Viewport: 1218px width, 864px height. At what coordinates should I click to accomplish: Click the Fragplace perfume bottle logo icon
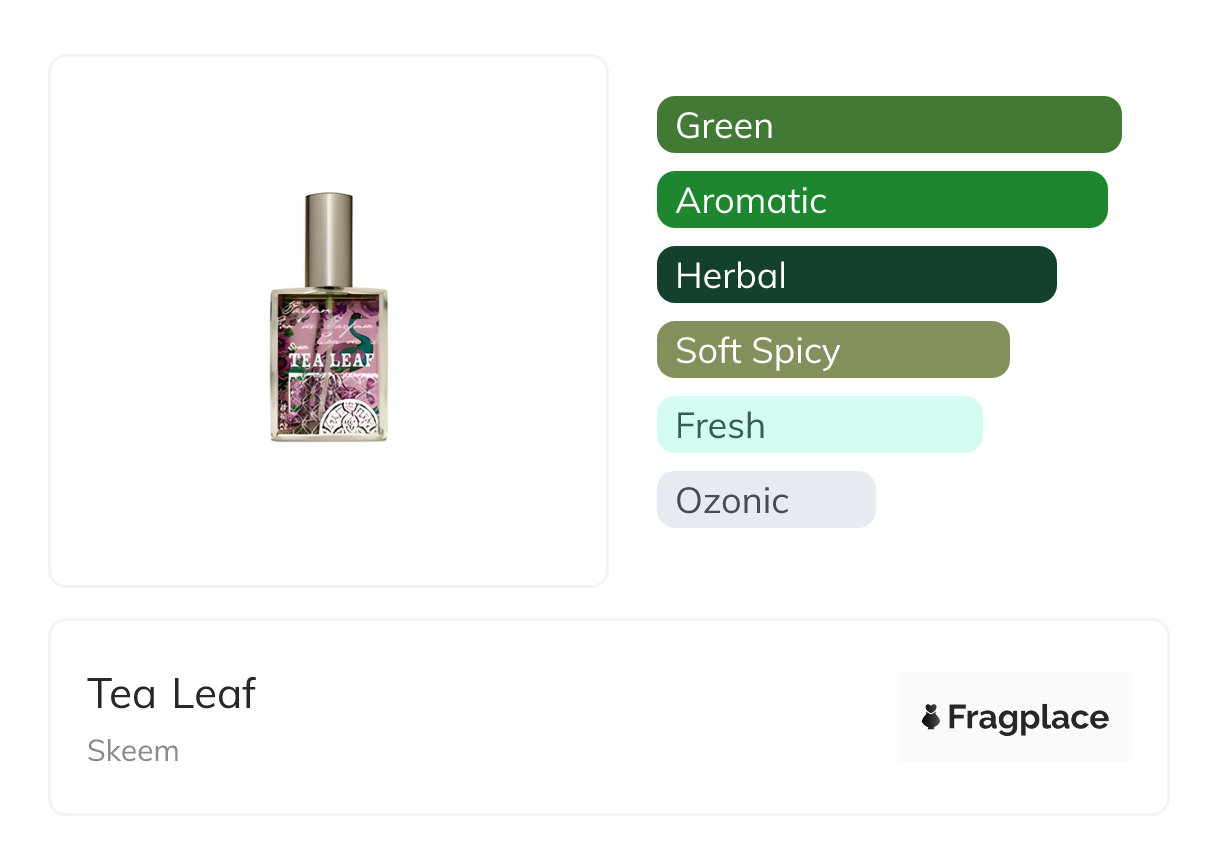(931, 717)
